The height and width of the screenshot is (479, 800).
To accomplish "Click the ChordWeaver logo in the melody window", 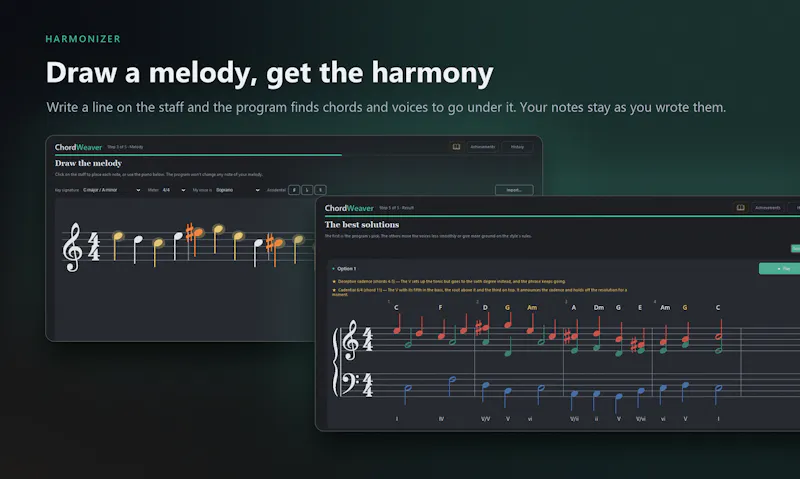I will pos(79,147).
